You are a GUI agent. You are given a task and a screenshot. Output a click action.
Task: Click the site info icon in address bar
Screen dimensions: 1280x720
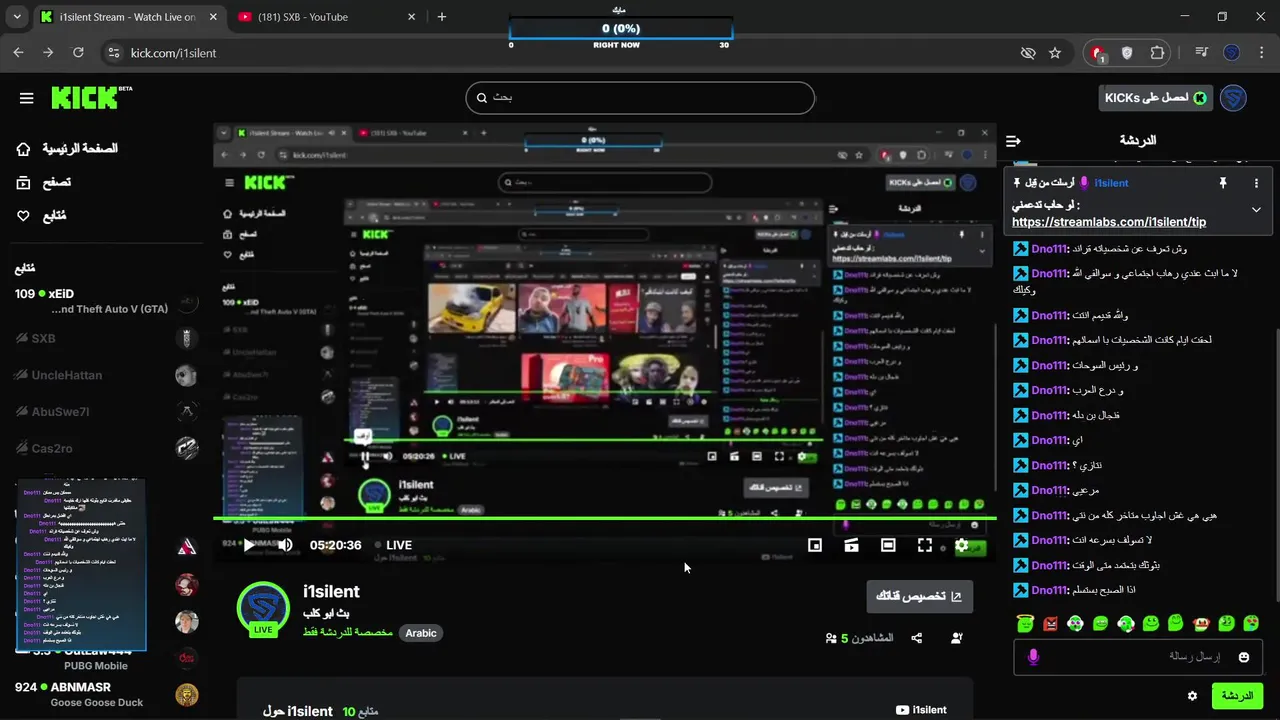[x=113, y=53]
